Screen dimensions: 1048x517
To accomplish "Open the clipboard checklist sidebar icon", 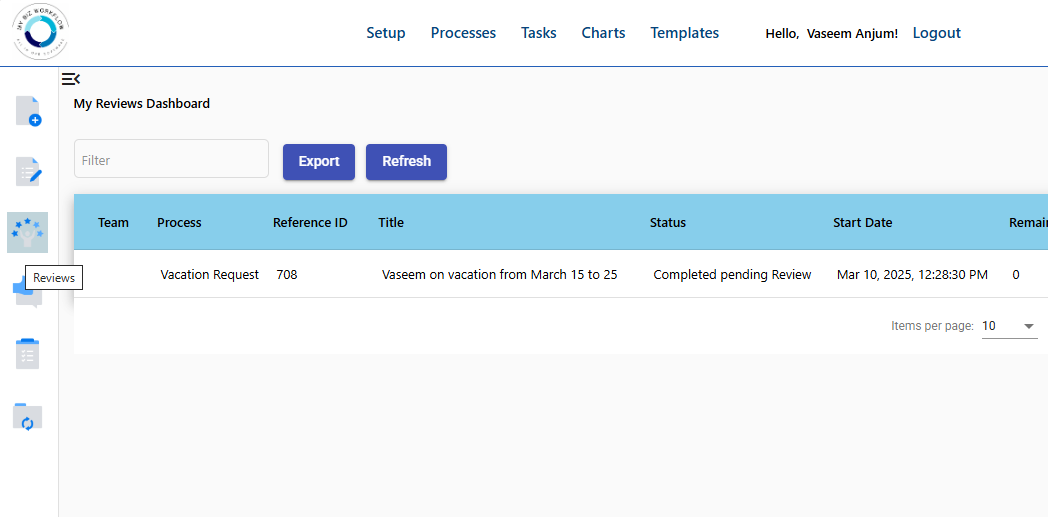I will (x=27, y=354).
